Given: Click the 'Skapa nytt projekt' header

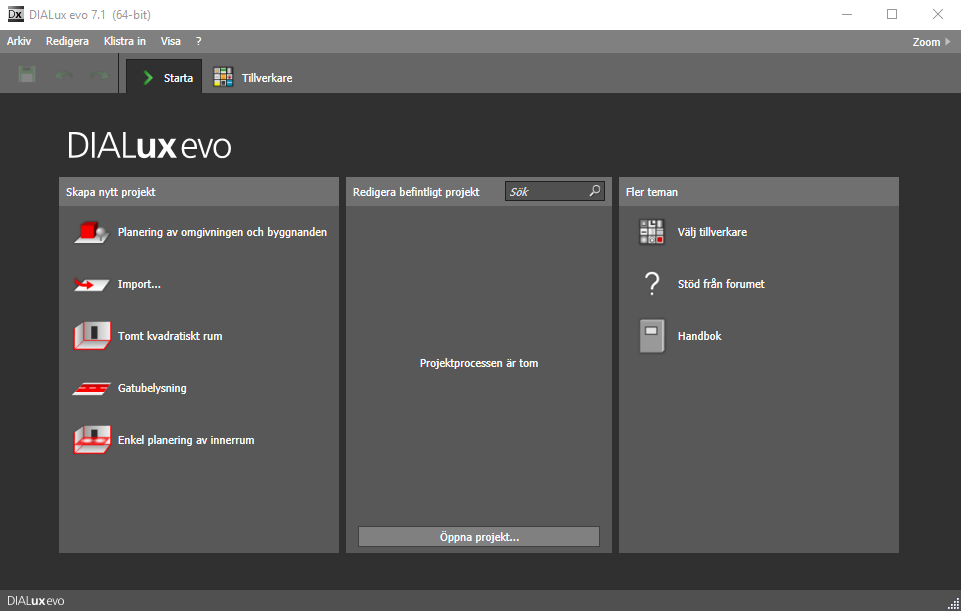Looking at the screenshot, I should (x=110, y=192).
